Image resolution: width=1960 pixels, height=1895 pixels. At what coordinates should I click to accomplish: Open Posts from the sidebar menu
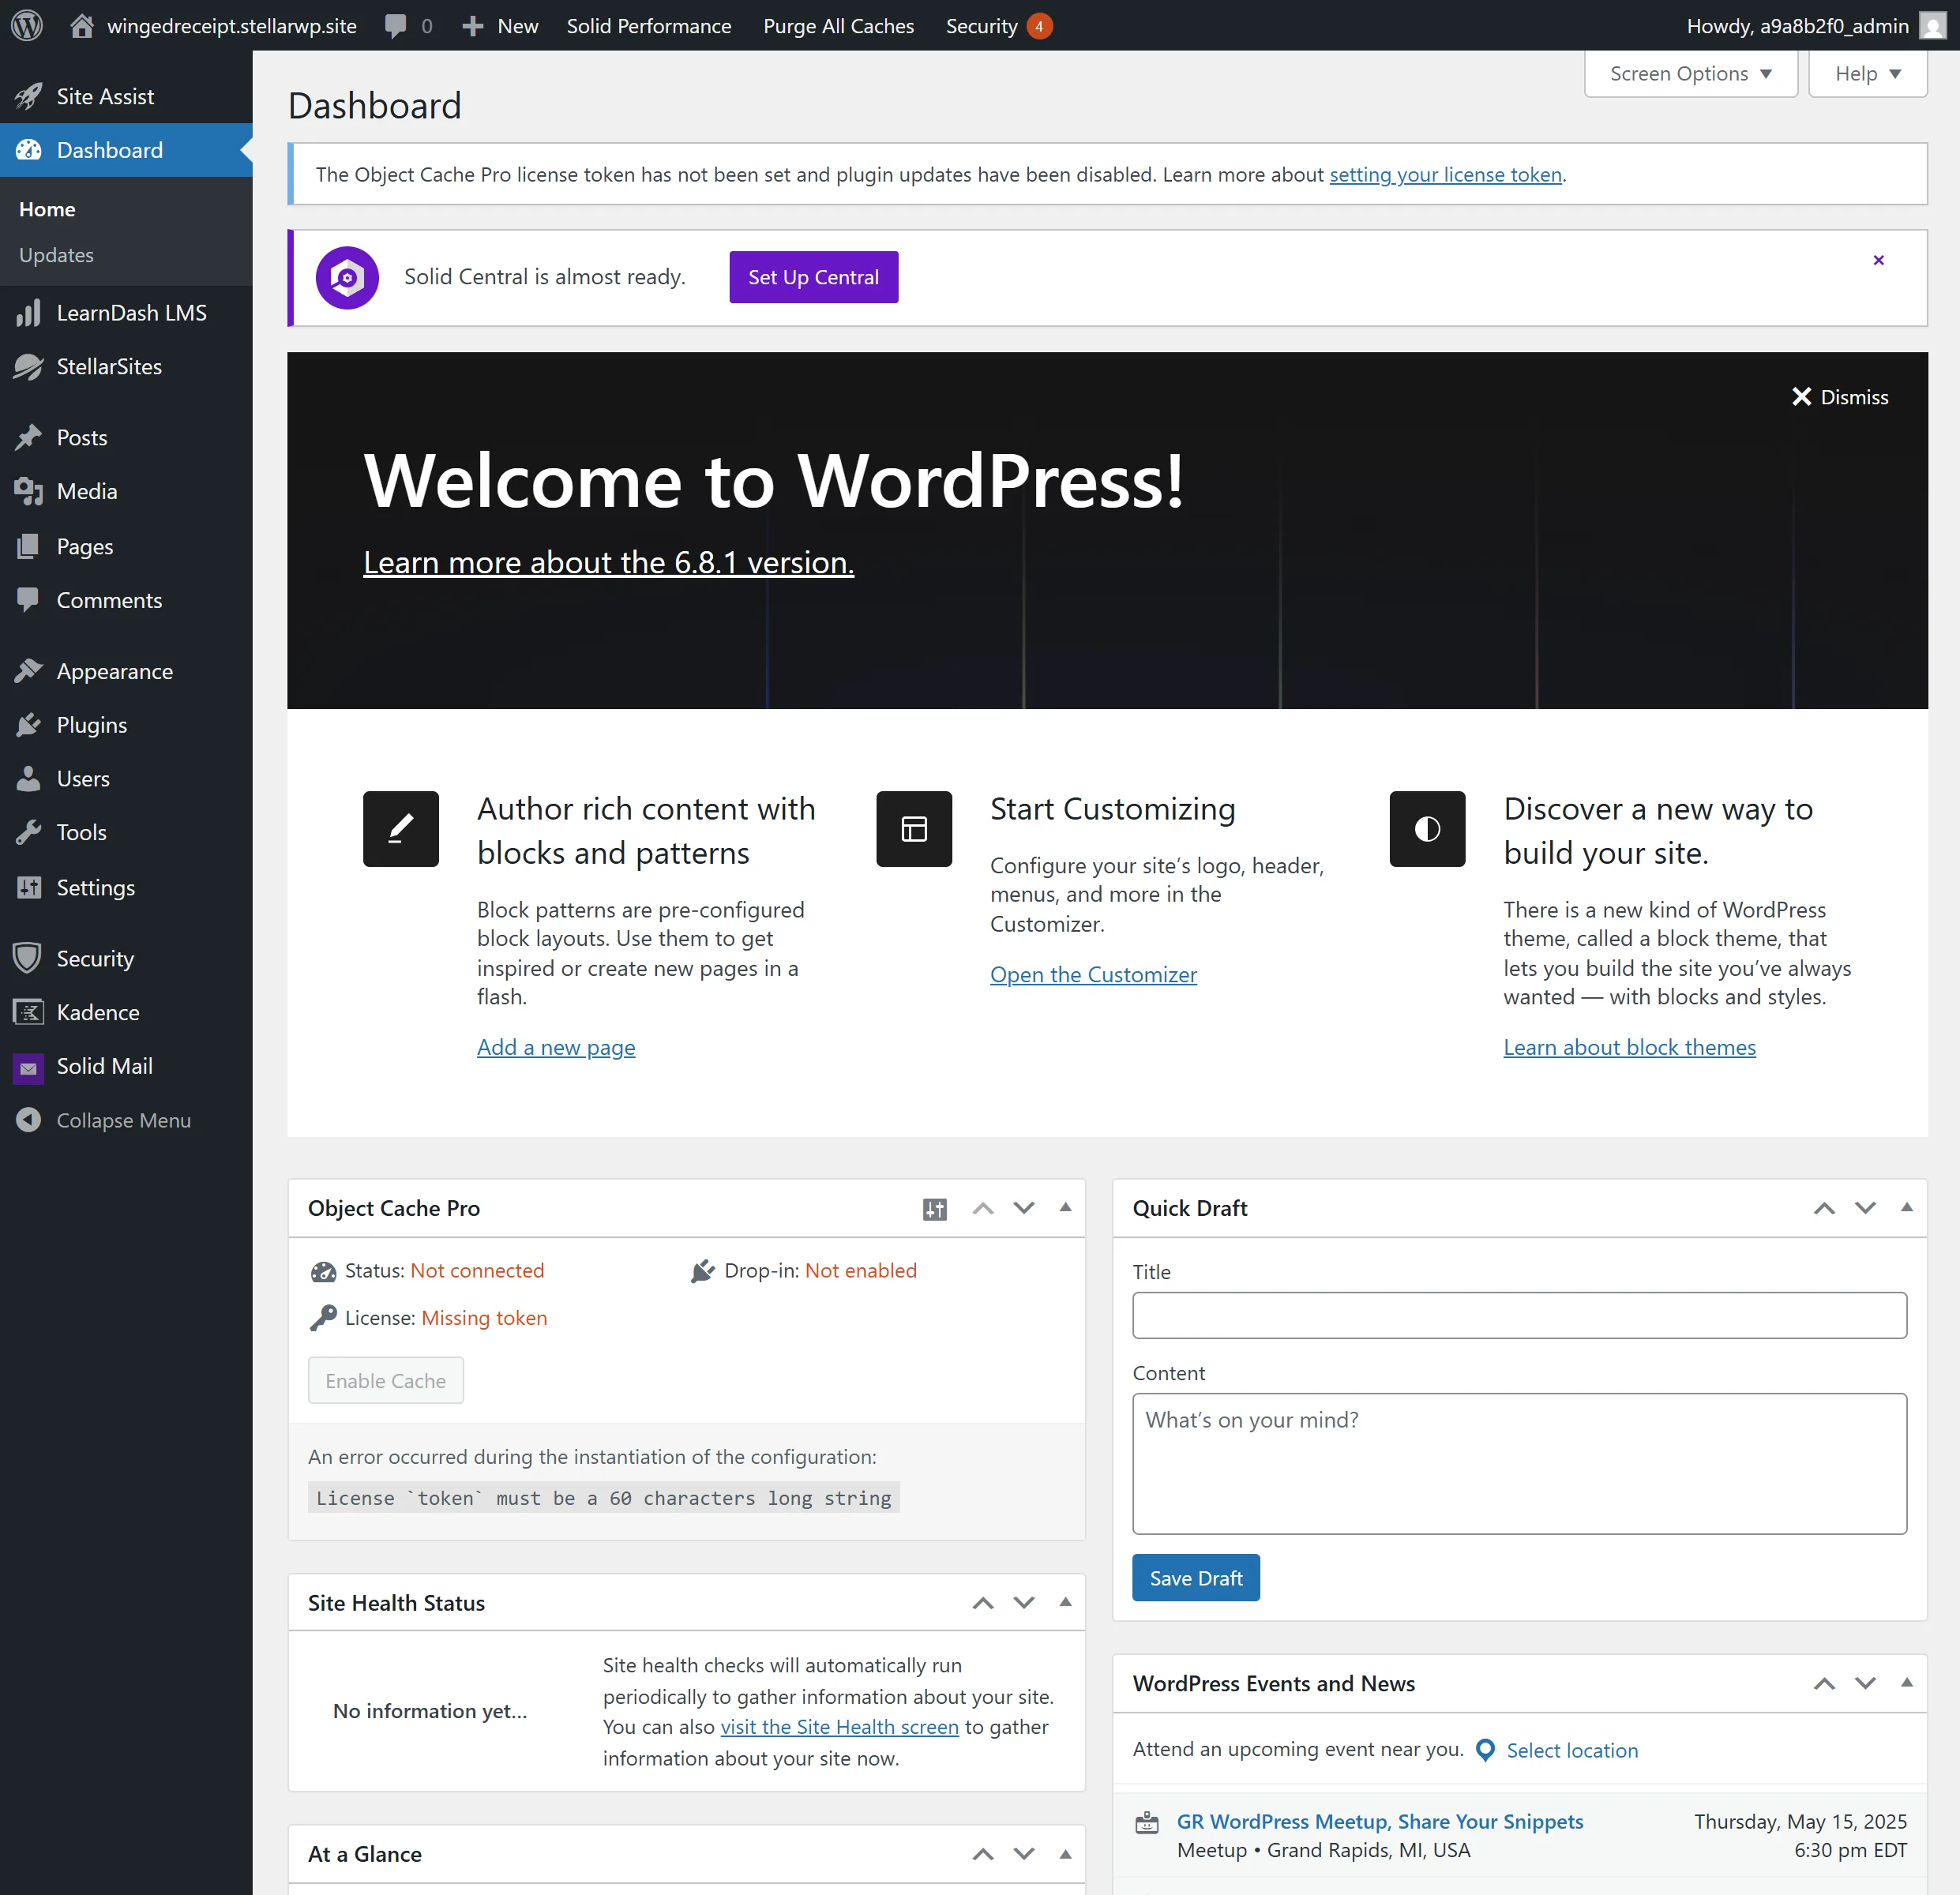tap(81, 437)
